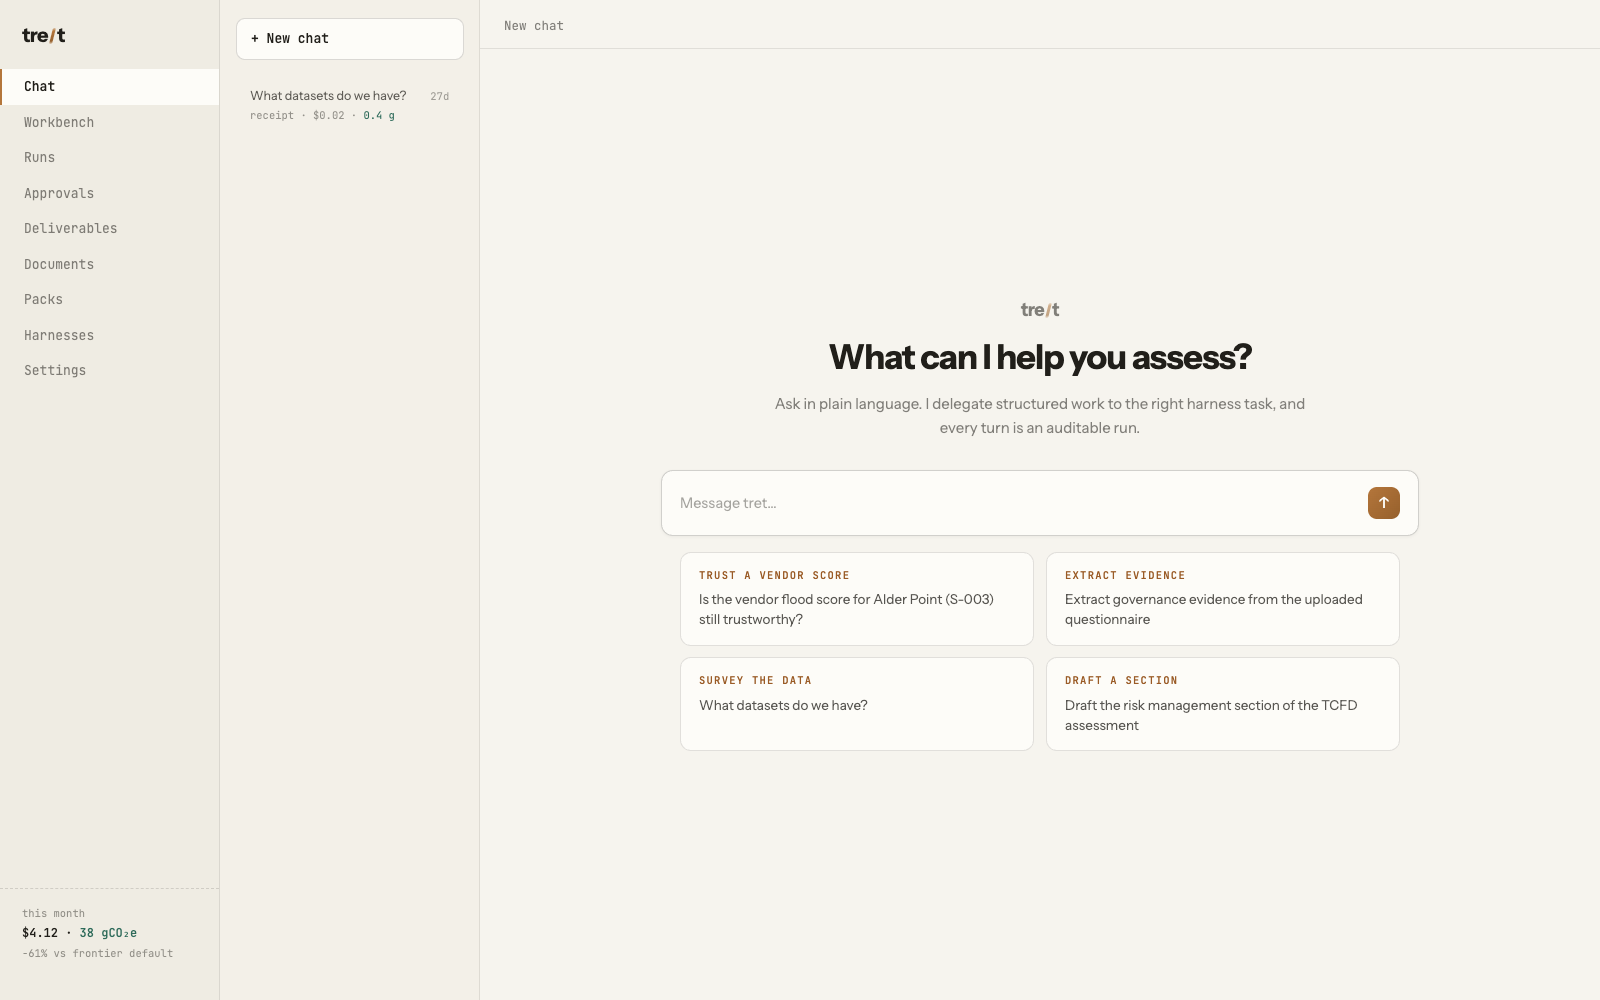Image resolution: width=1600 pixels, height=1000 pixels.
Task: Start a New chat
Action: coord(350,39)
